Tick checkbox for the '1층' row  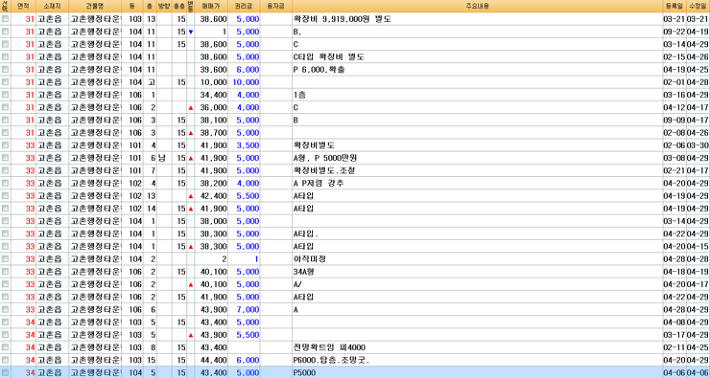coord(5,95)
